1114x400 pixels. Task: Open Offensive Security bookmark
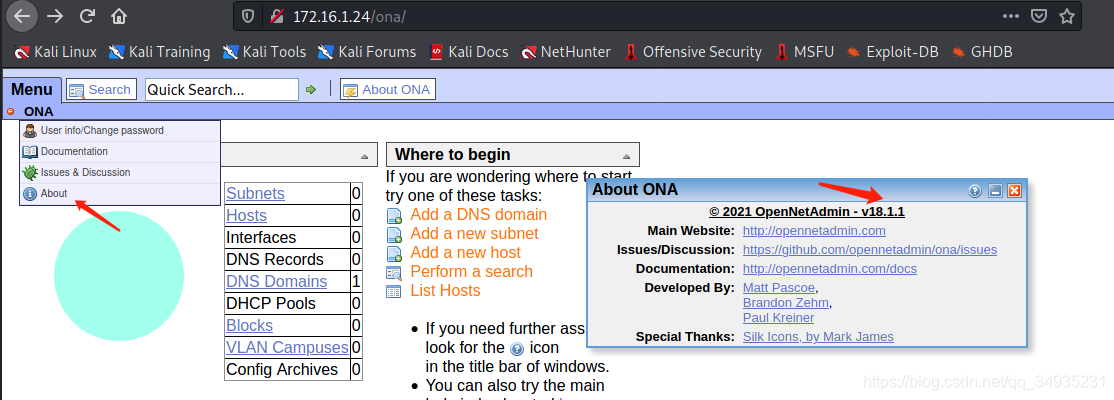click(693, 52)
